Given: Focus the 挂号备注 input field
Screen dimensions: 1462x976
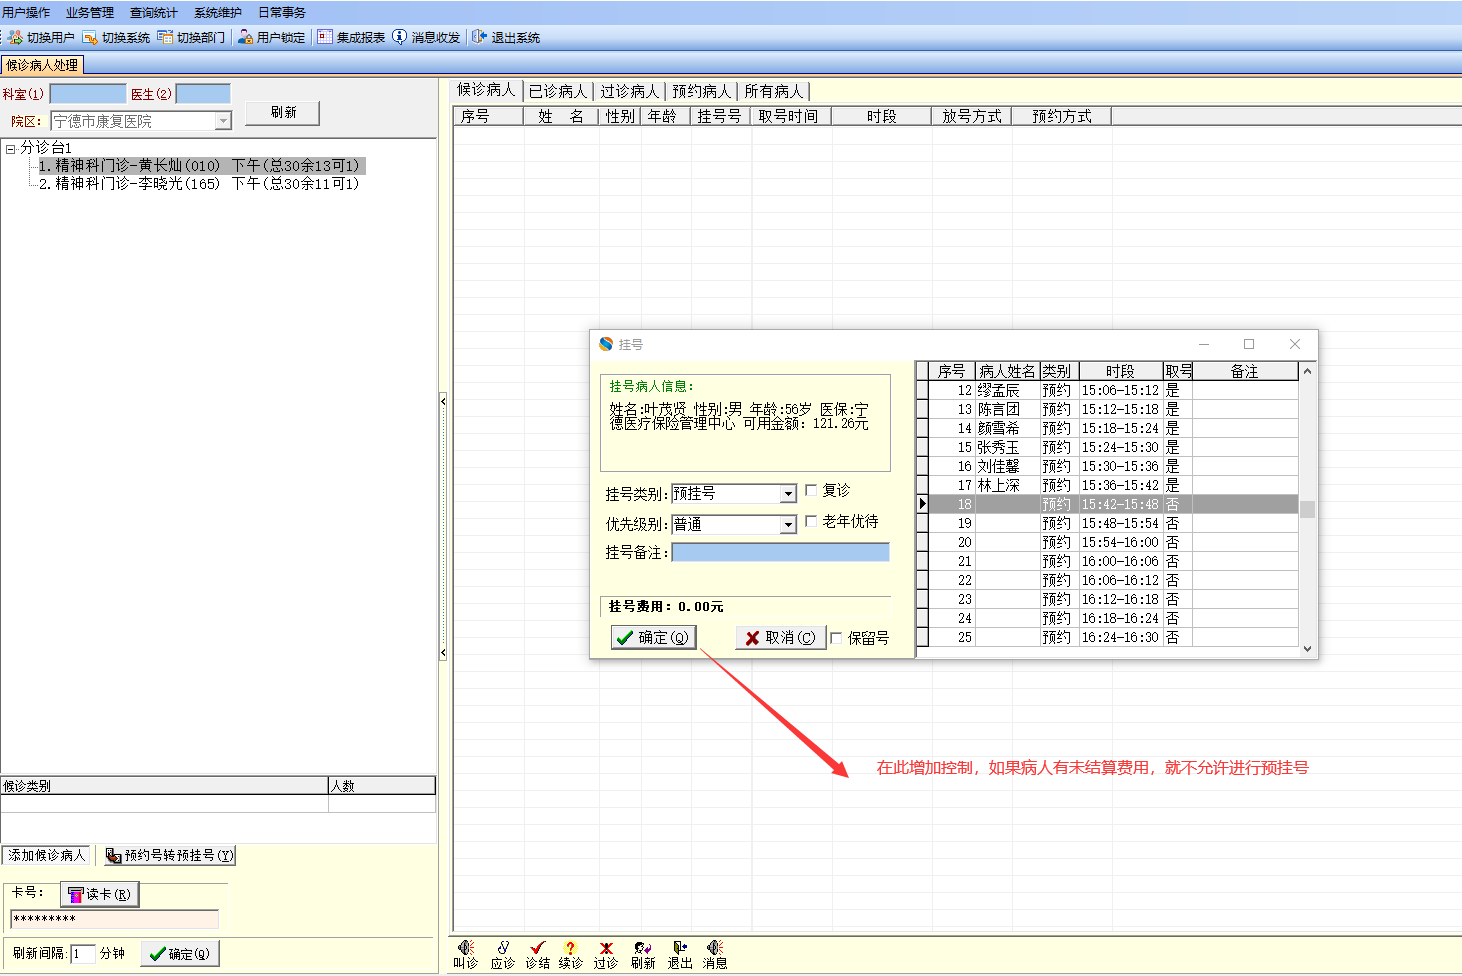Looking at the screenshot, I should [780, 552].
